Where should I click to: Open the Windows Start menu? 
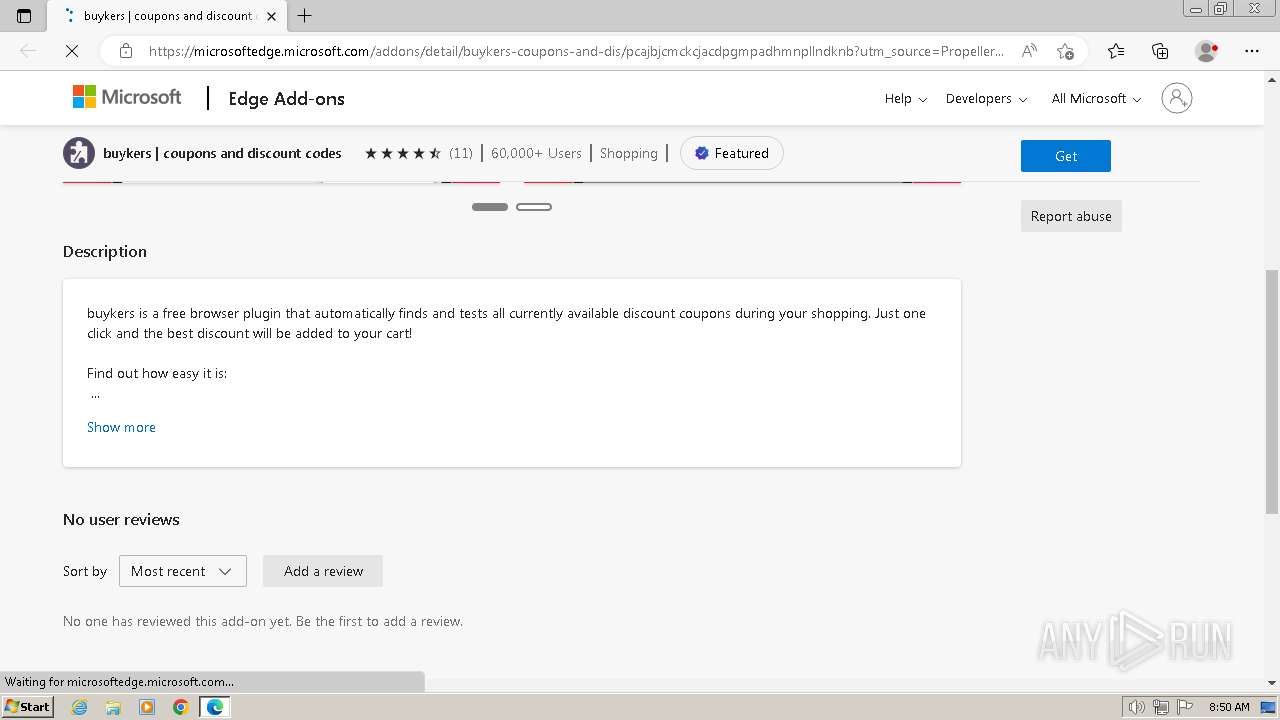(x=28, y=707)
